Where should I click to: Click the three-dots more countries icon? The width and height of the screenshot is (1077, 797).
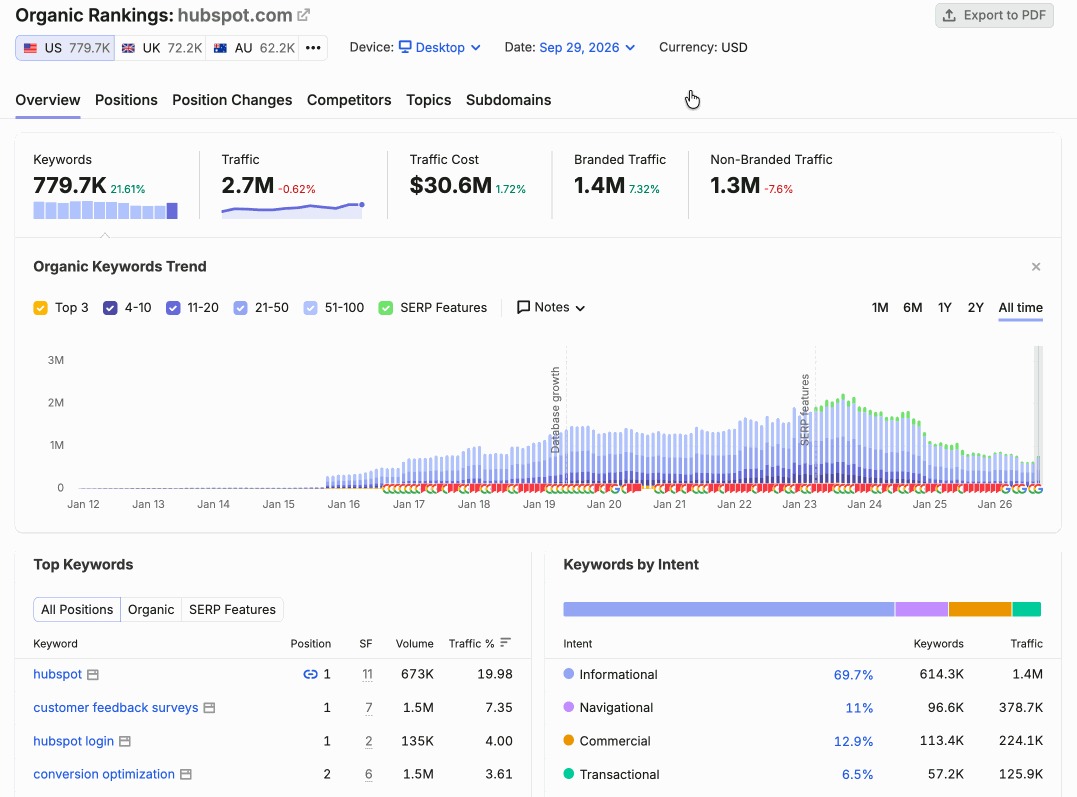click(x=313, y=47)
